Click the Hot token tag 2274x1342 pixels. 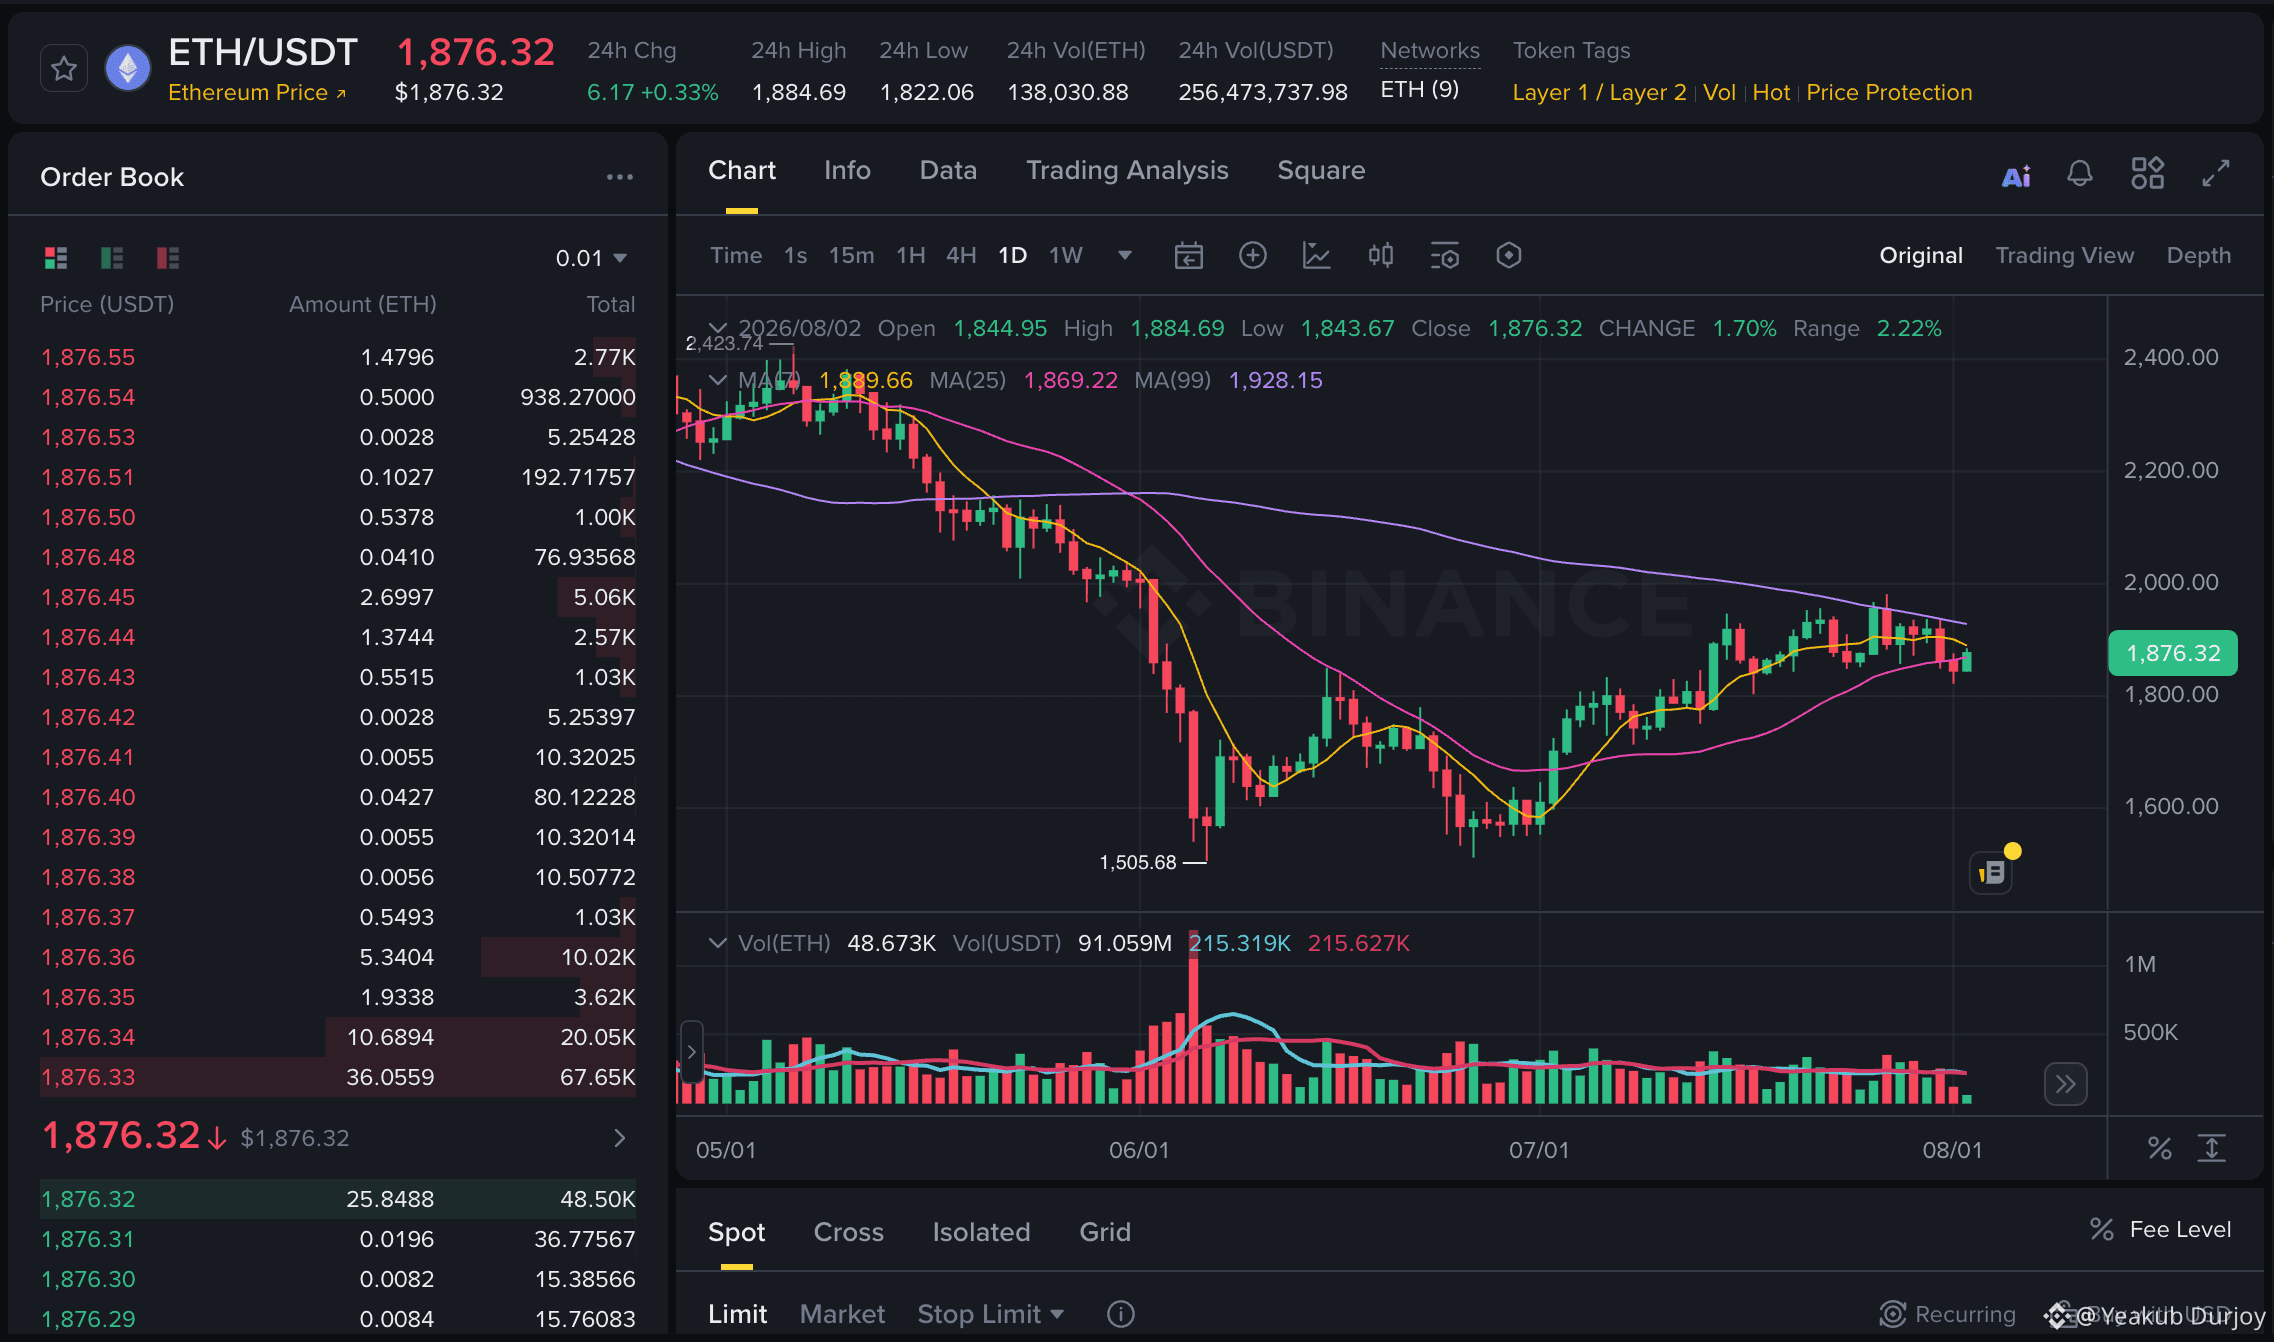point(1771,93)
